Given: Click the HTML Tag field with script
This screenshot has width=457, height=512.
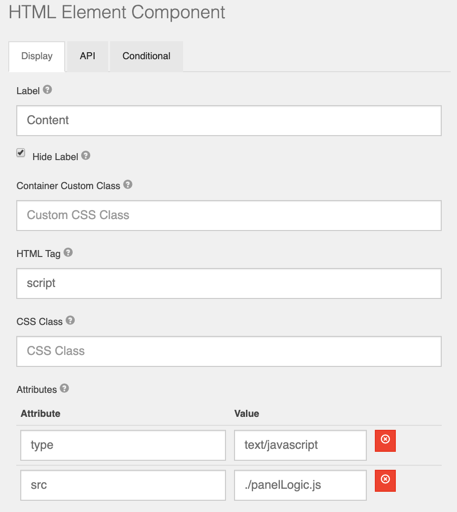Looking at the screenshot, I should [x=229, y=283].
